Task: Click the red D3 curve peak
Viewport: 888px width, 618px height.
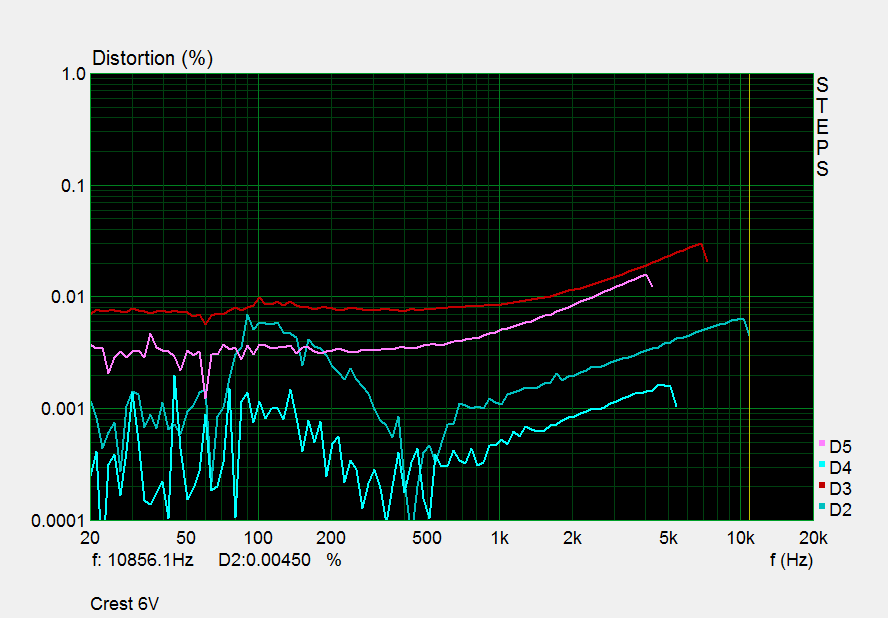Action: 702,244
